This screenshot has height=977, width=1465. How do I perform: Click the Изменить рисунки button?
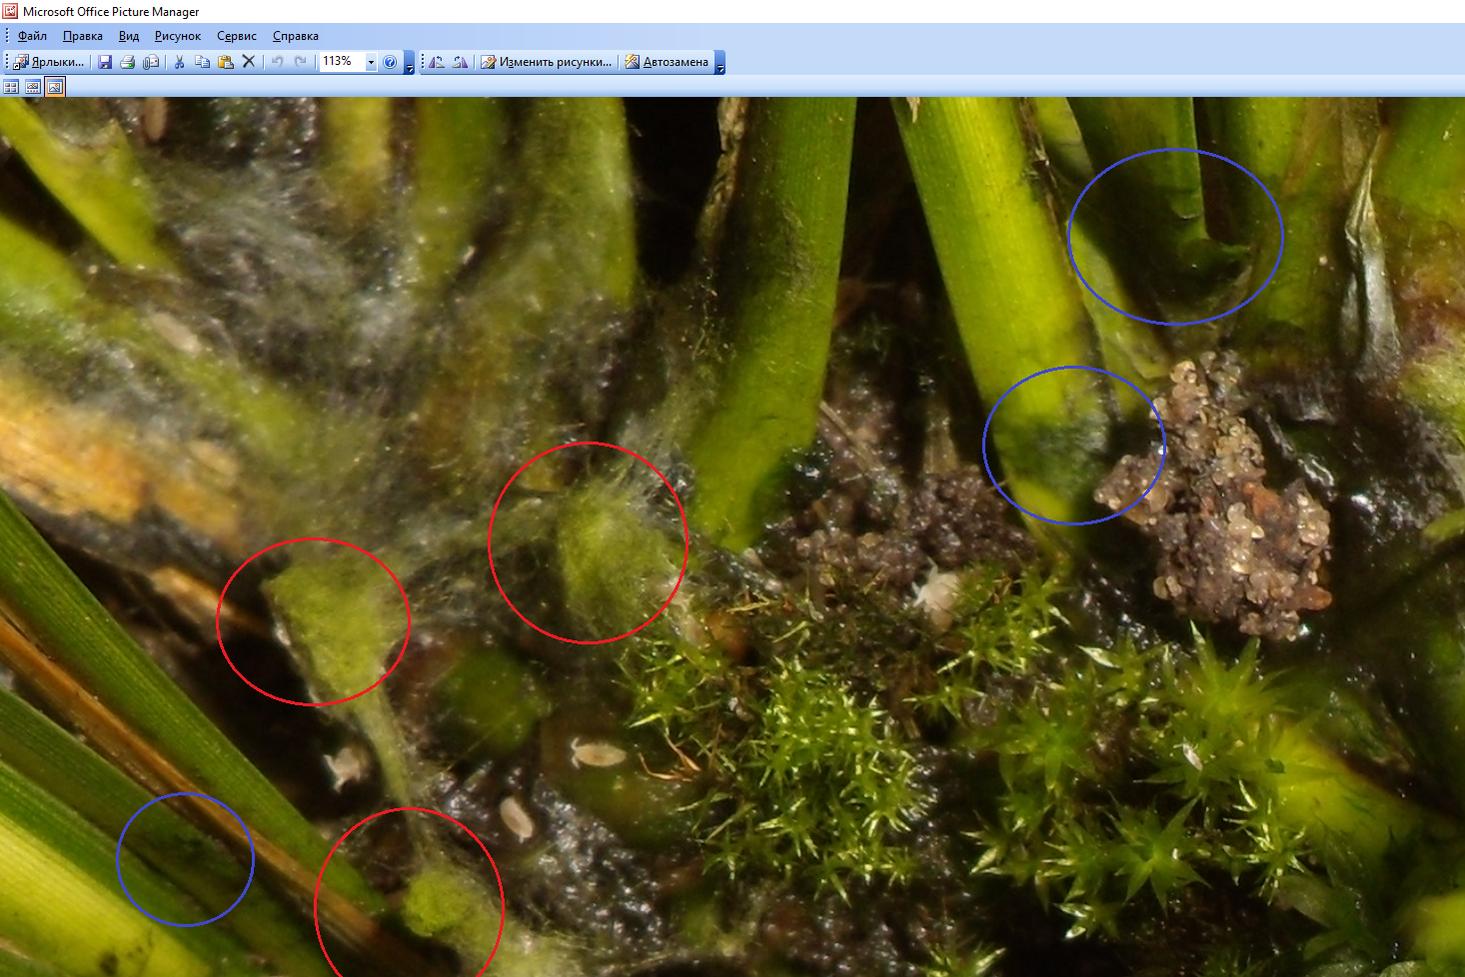[546, 62]
